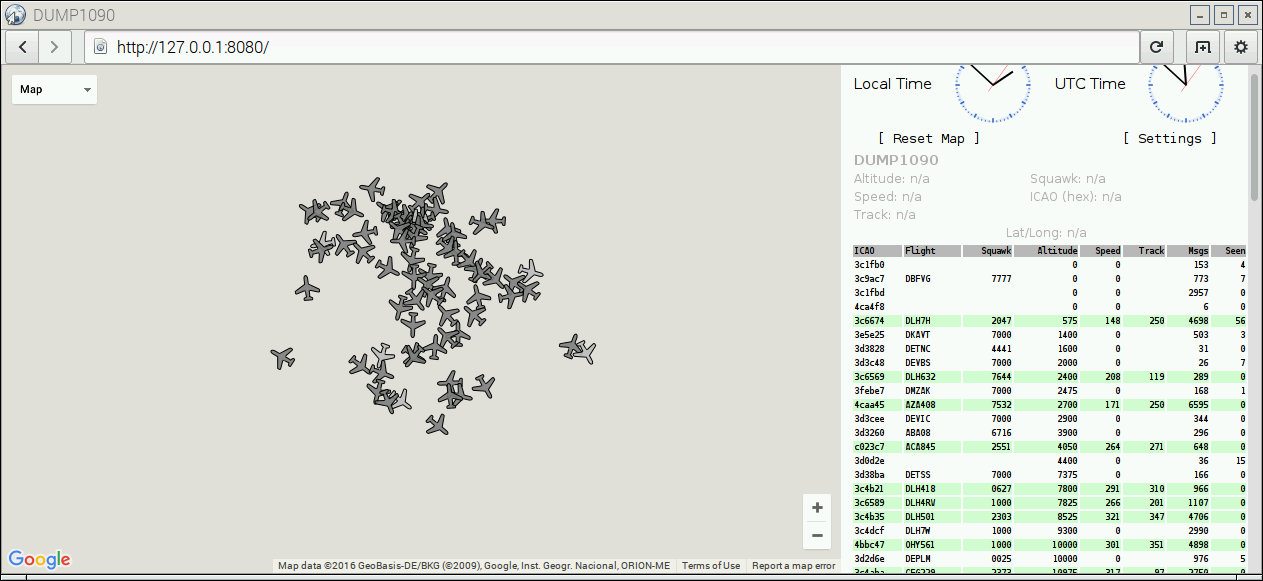The height and width of the screenshot is (581, 1263).
Task: Click Report a map error
Action: [x=793, y=566]
